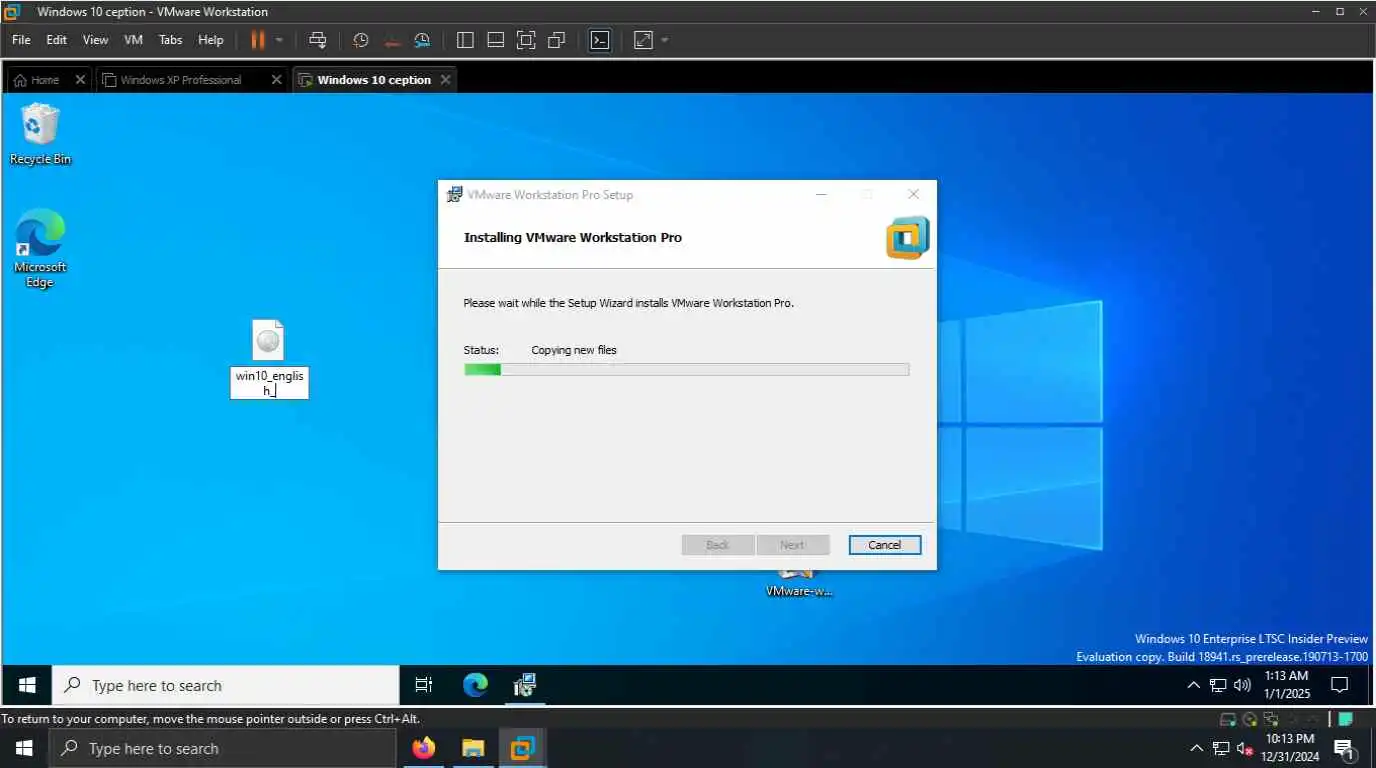The width and height of the screenshot is (1376, 768).
Task: Click the CD/DVD device status icon
Action: pos(1250,719)
